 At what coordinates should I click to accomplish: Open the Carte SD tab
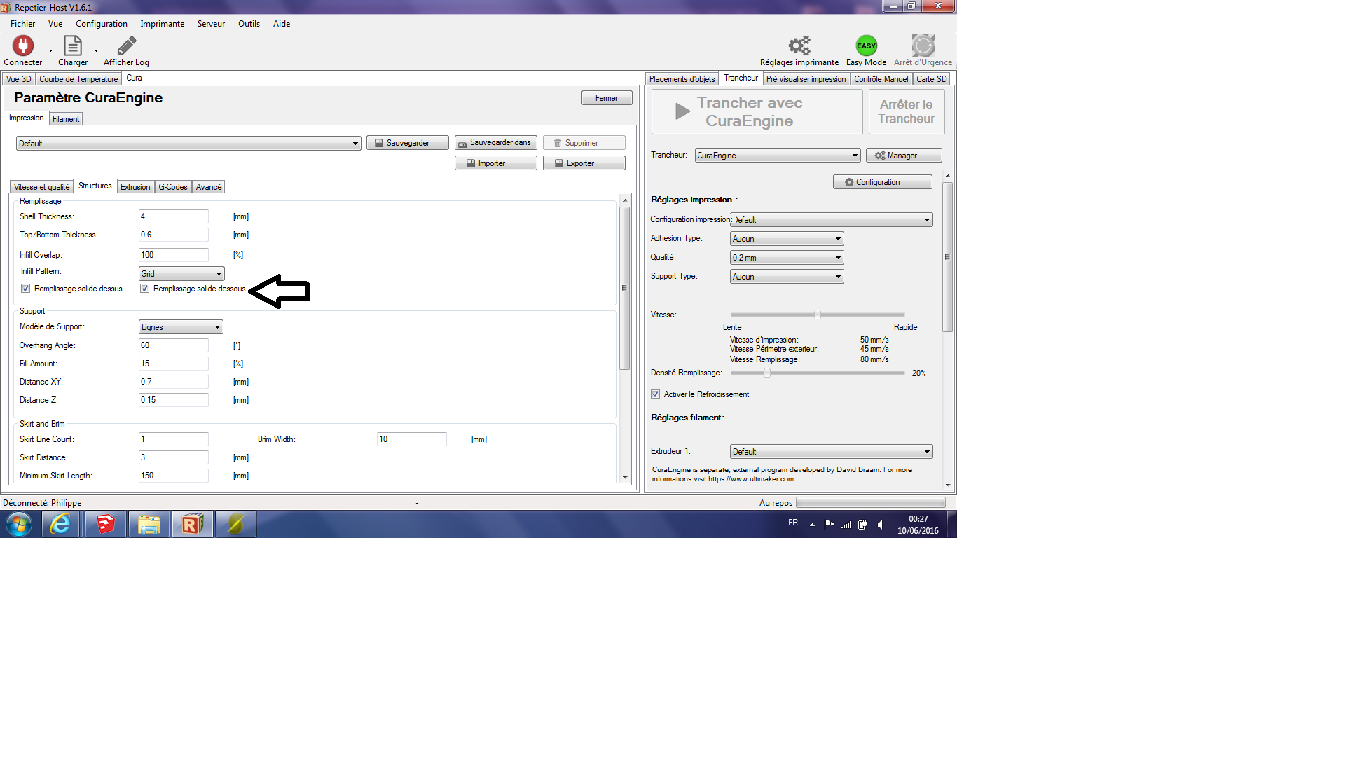tap(931, 78)
